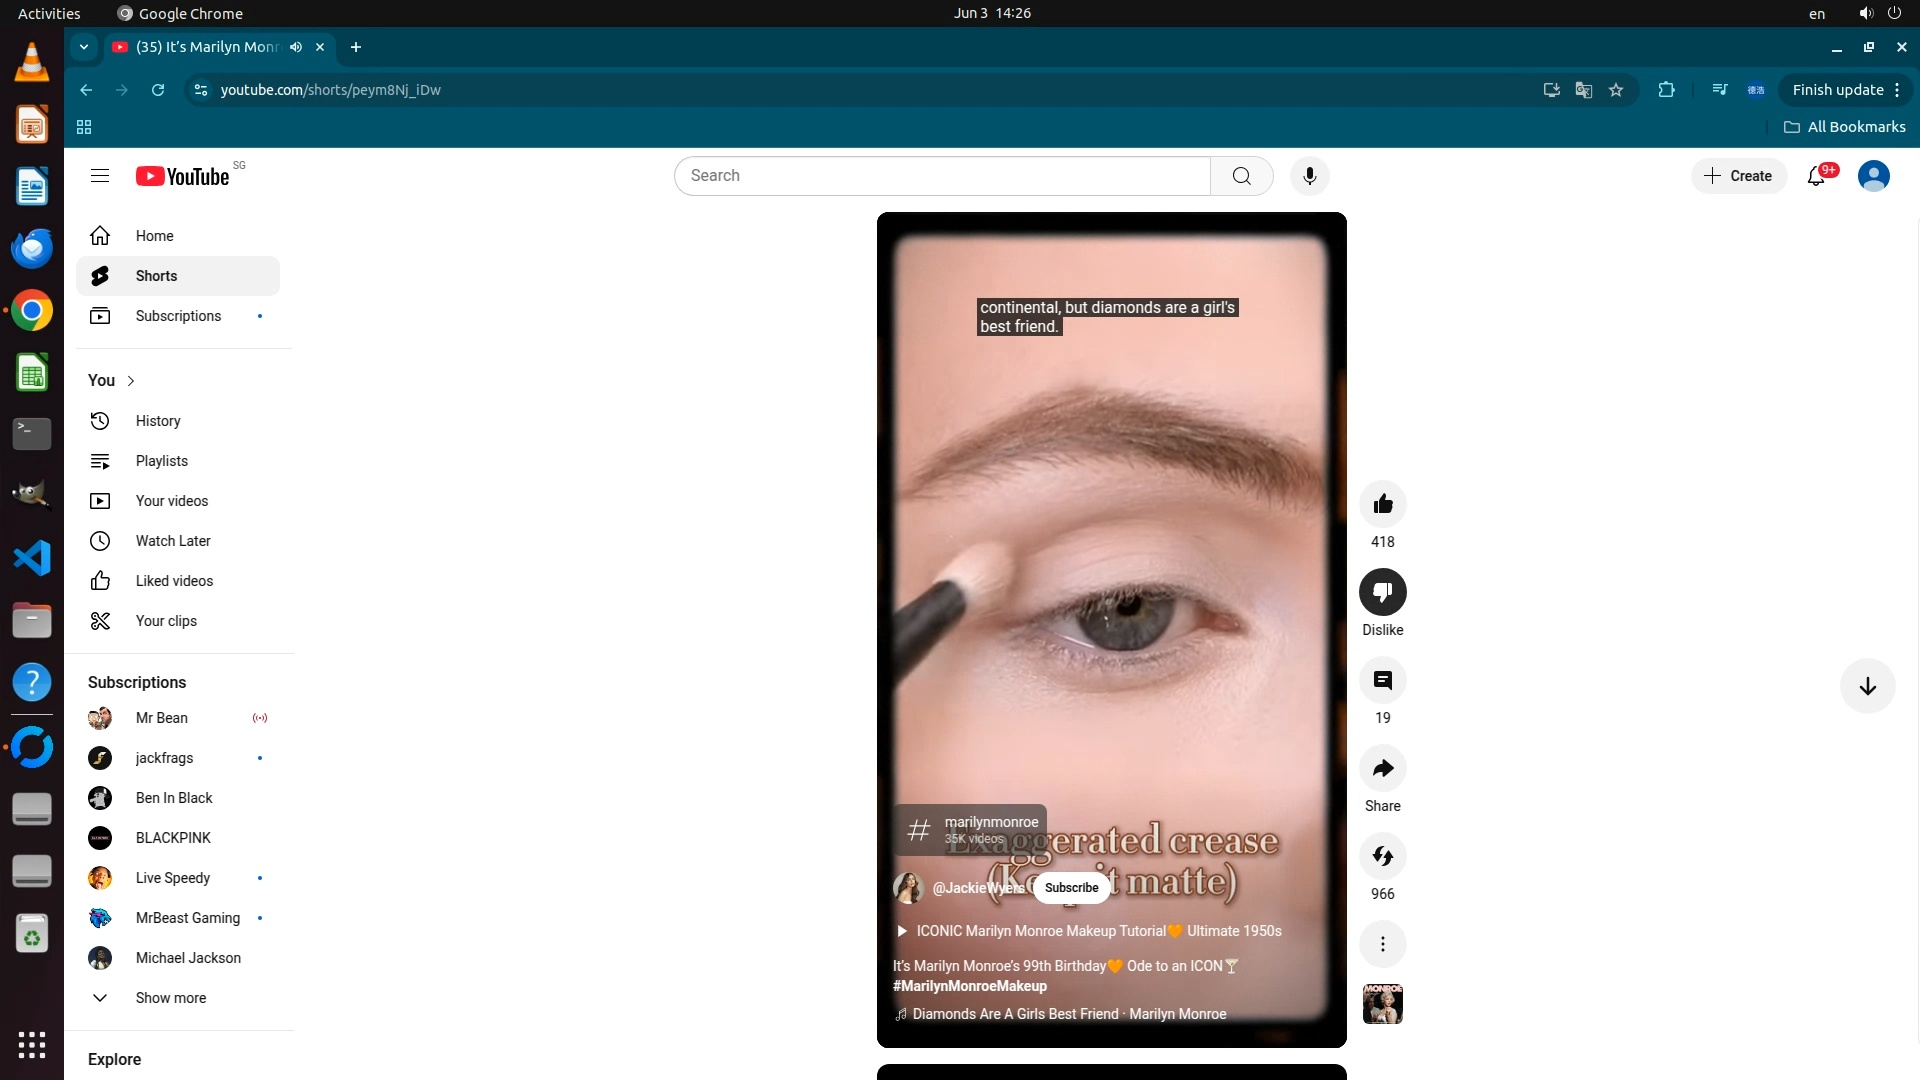Open the Remix button showing 966
The width and height of the screenshot is (1920, 1080).
(x=1382, y=857)
